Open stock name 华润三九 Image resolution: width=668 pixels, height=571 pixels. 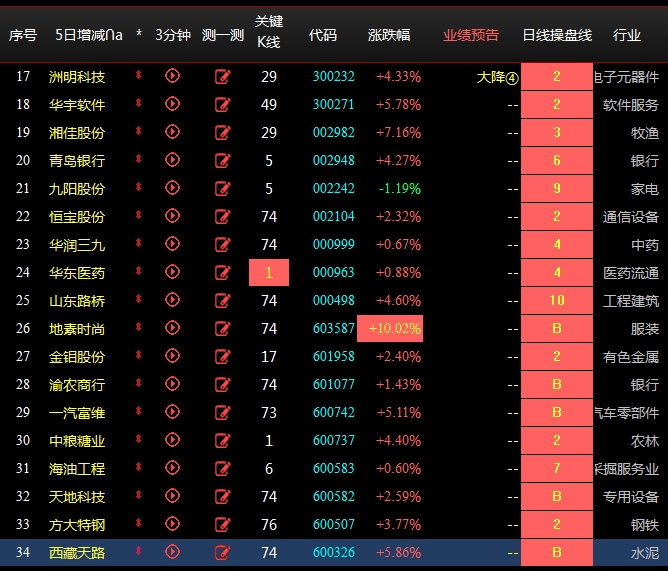(77, 245)
